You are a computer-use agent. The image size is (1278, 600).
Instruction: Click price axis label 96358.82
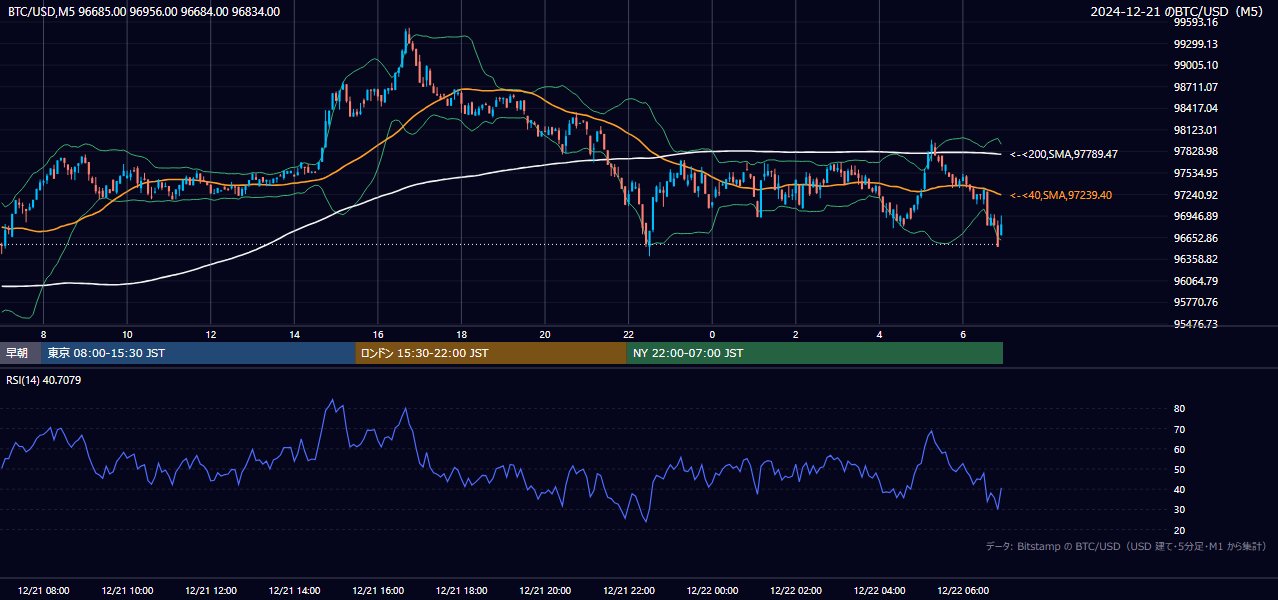(1195, 259)
